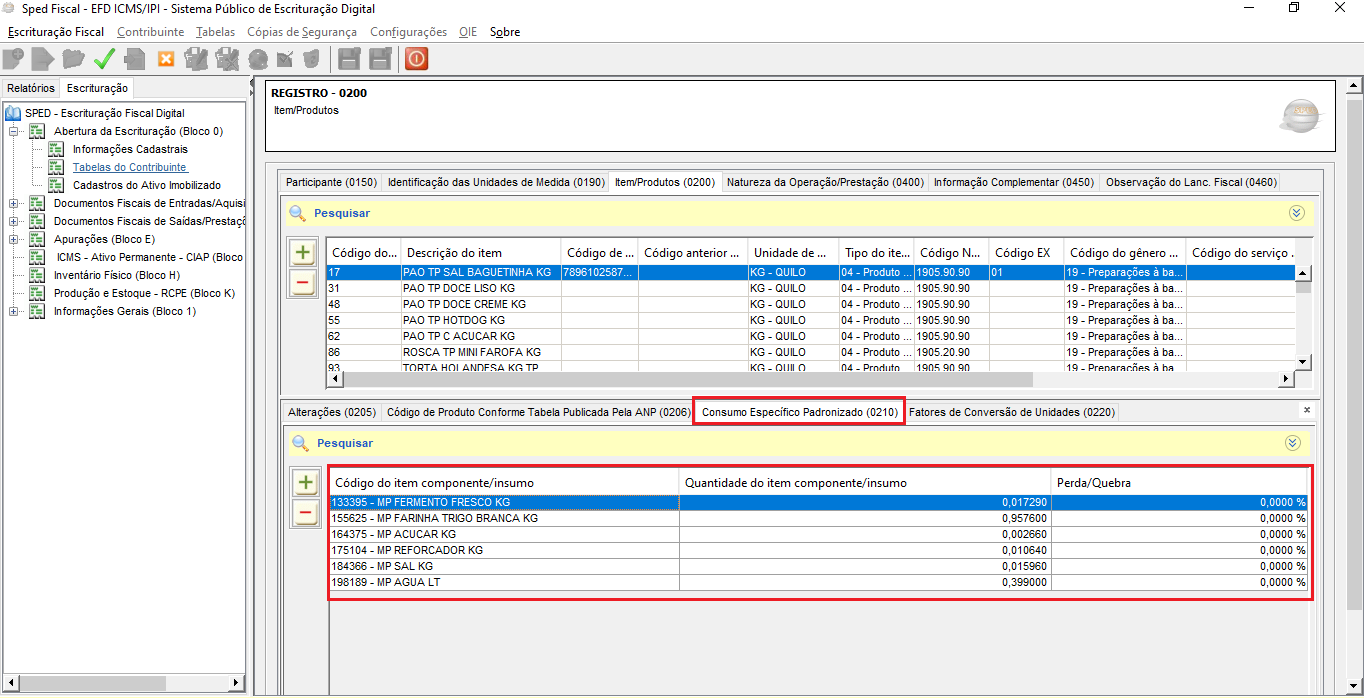Viewport: 1364px width, 698px height.
Task: Switch to the Relatórios tab
Action: pyautogui.click(x=31, y=88)
